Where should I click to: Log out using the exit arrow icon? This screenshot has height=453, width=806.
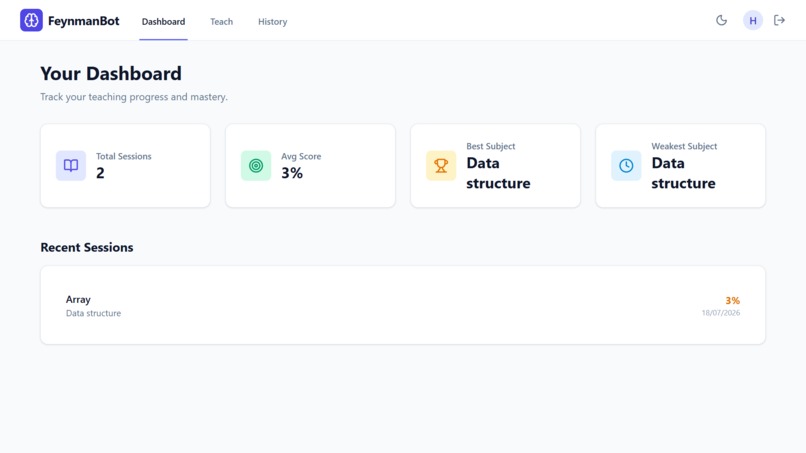pyautogui.click(x=779, y=20)
